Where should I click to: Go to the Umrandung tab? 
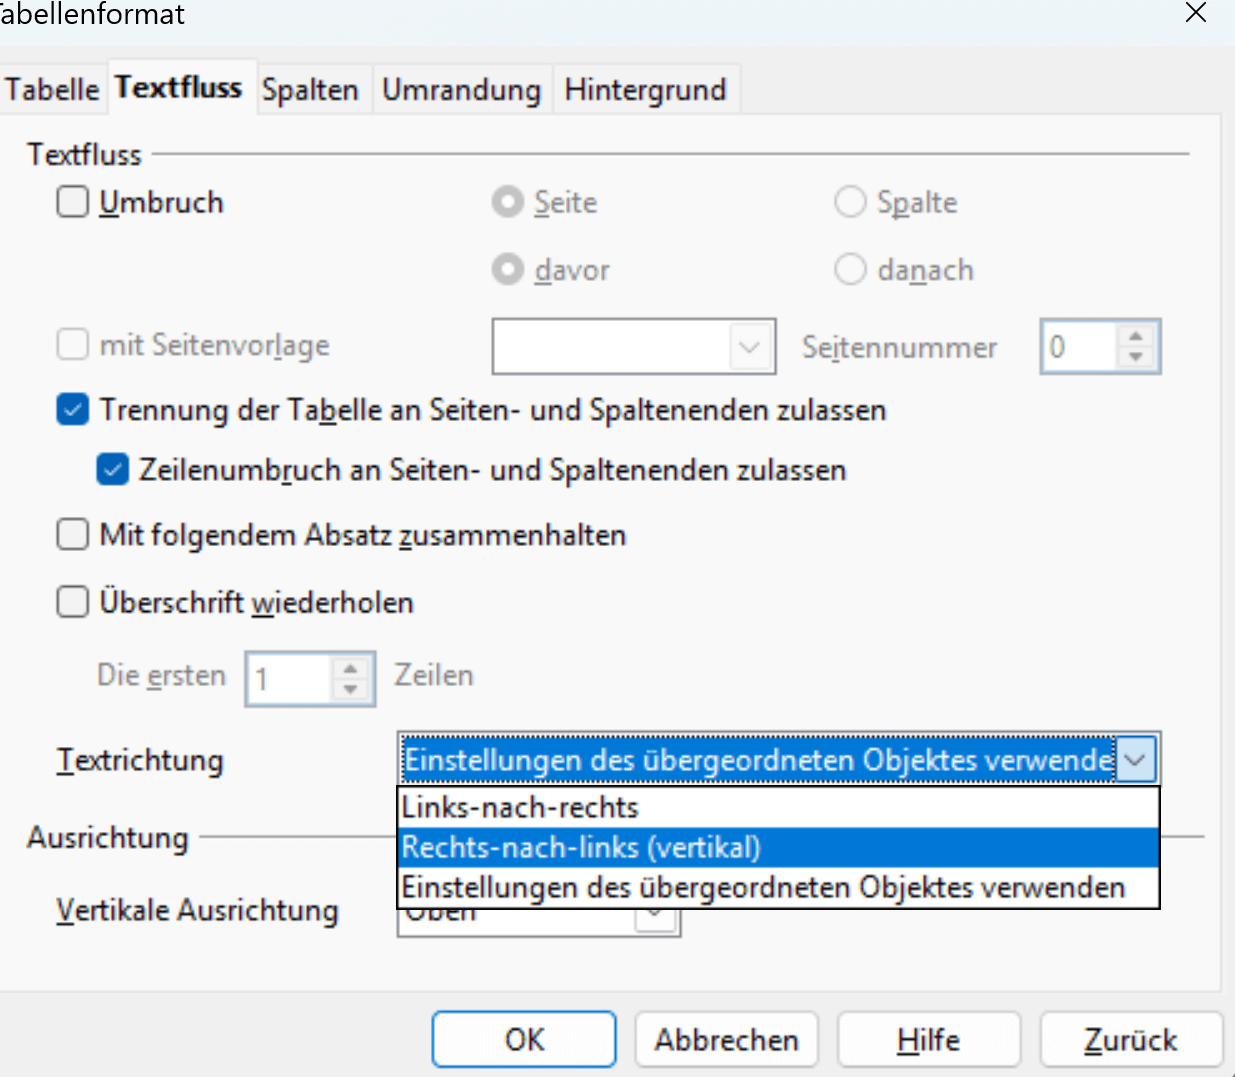pos(461,90)
